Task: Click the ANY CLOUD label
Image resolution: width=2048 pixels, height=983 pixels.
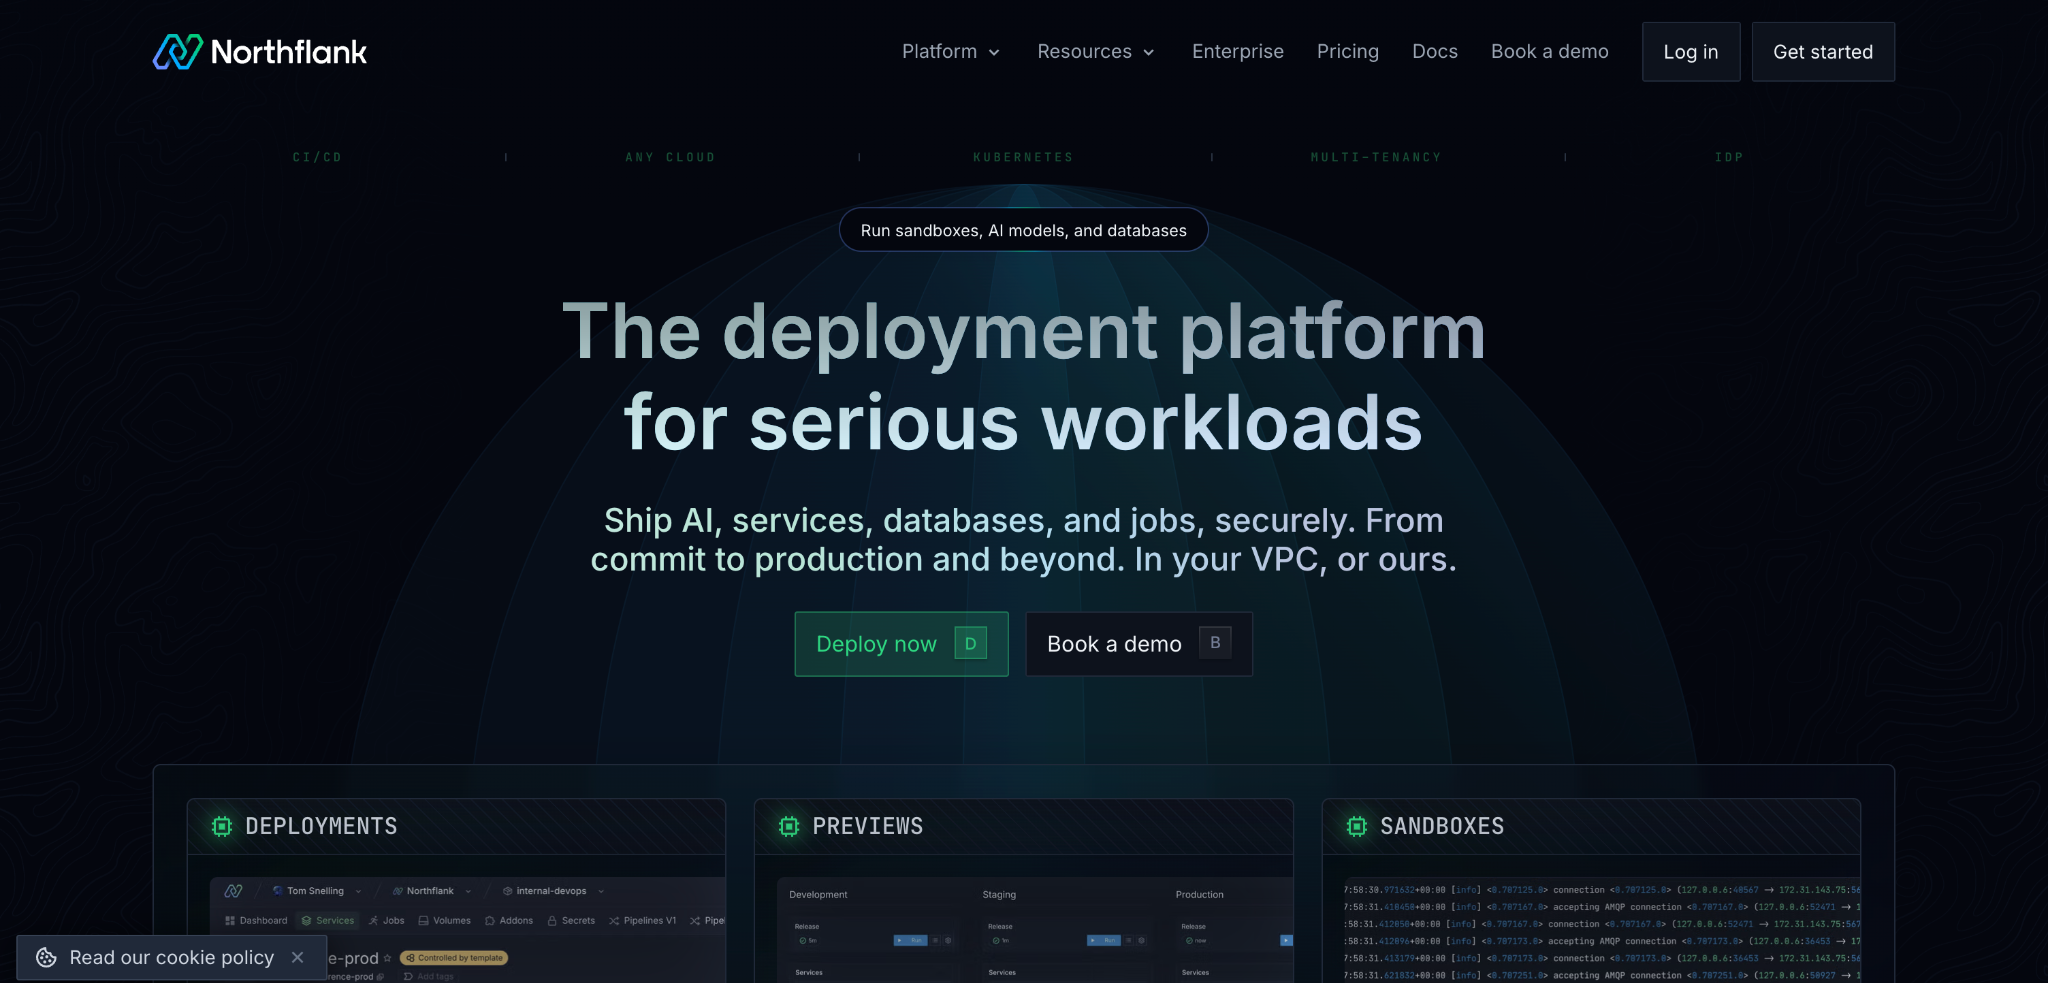Action: coord(670,158)
